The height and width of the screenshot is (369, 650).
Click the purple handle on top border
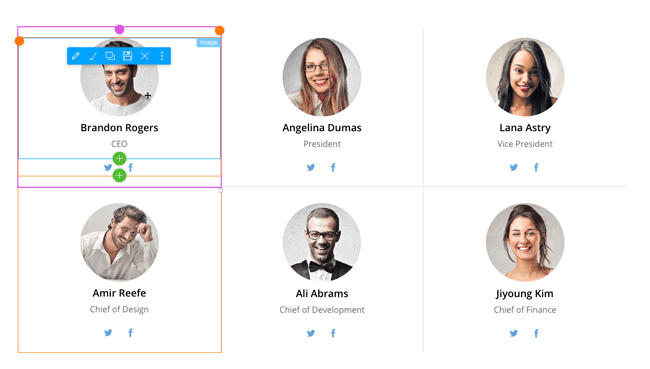pos(119,29)
